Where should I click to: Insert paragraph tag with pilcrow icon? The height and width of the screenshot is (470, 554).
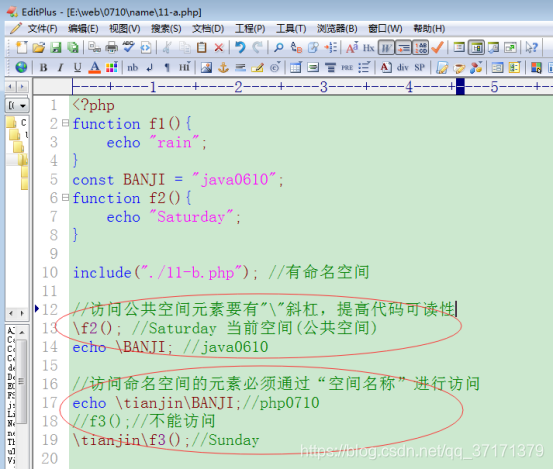(167, 67)
